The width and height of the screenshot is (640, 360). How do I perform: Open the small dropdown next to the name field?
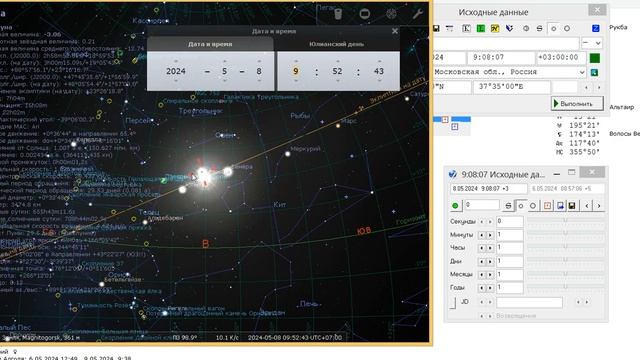[x=592, y=43]
